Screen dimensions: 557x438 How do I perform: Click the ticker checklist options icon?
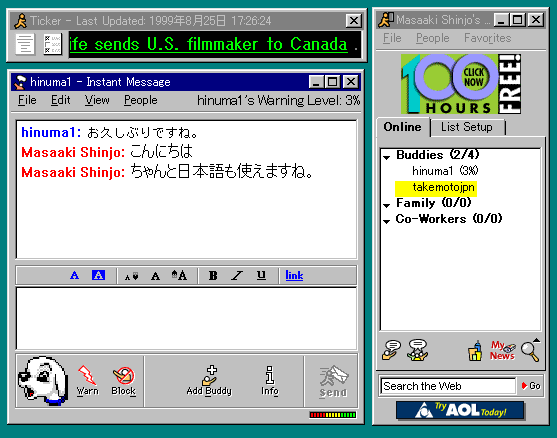coord(52,44)
